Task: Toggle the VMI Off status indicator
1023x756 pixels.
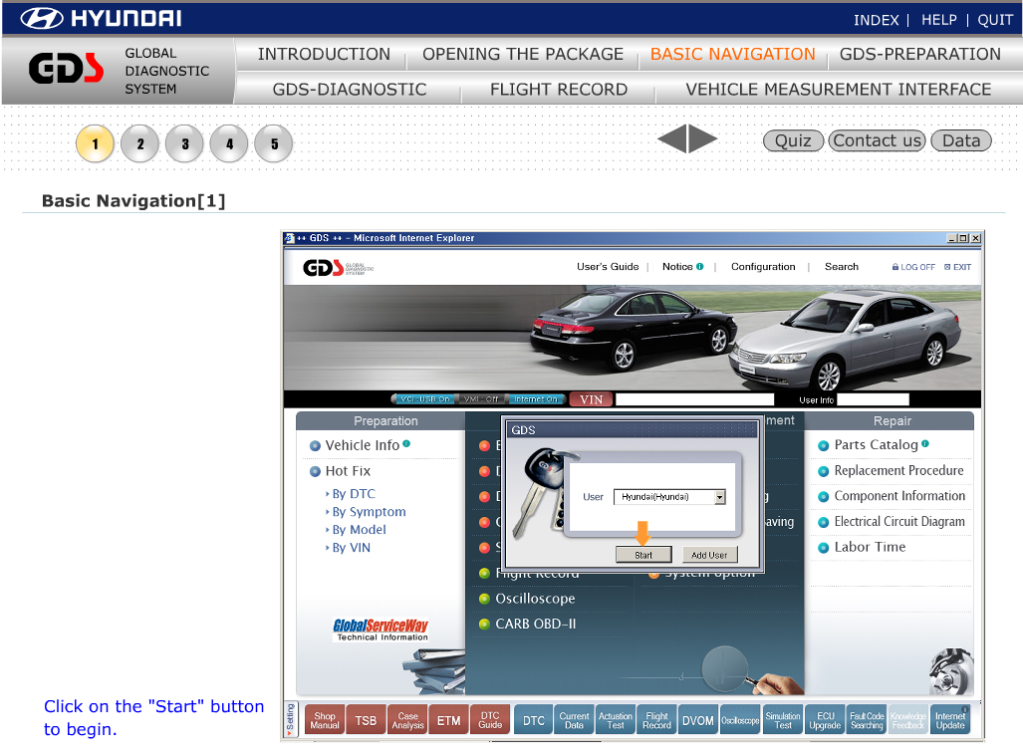Action: [480, 399]
